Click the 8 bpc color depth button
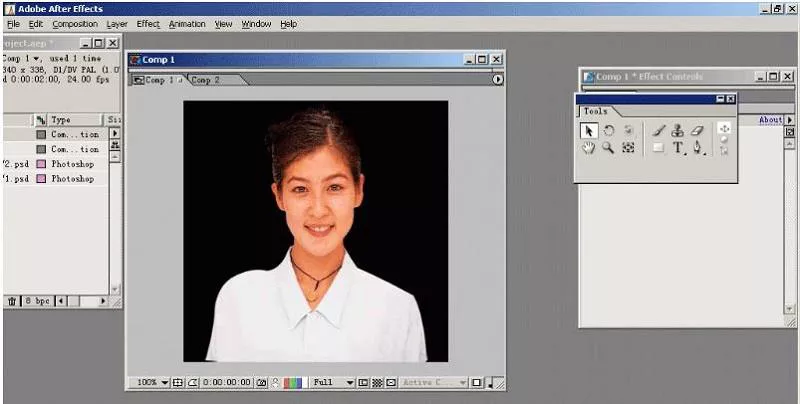The width and height of the screenshot is (800, 404). coord(36,300)
